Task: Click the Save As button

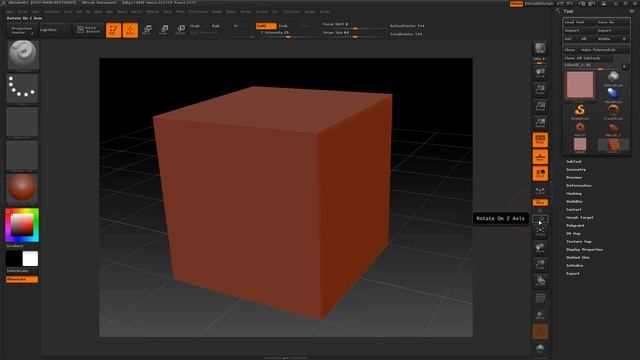Action: click(x=613, y=22)
